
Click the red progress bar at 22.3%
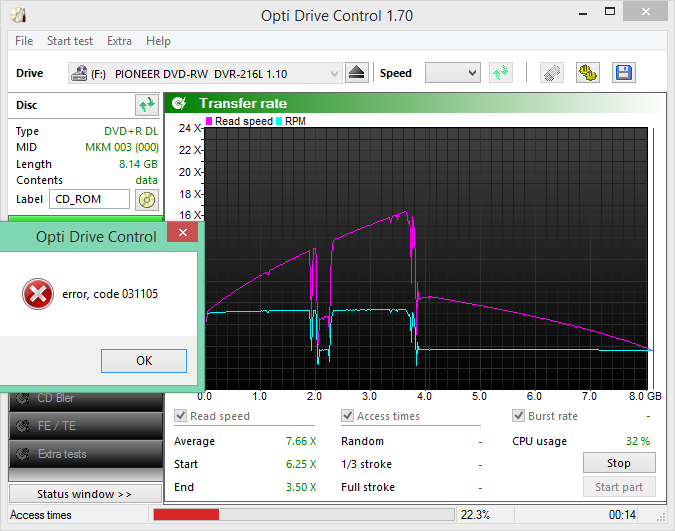186,515
